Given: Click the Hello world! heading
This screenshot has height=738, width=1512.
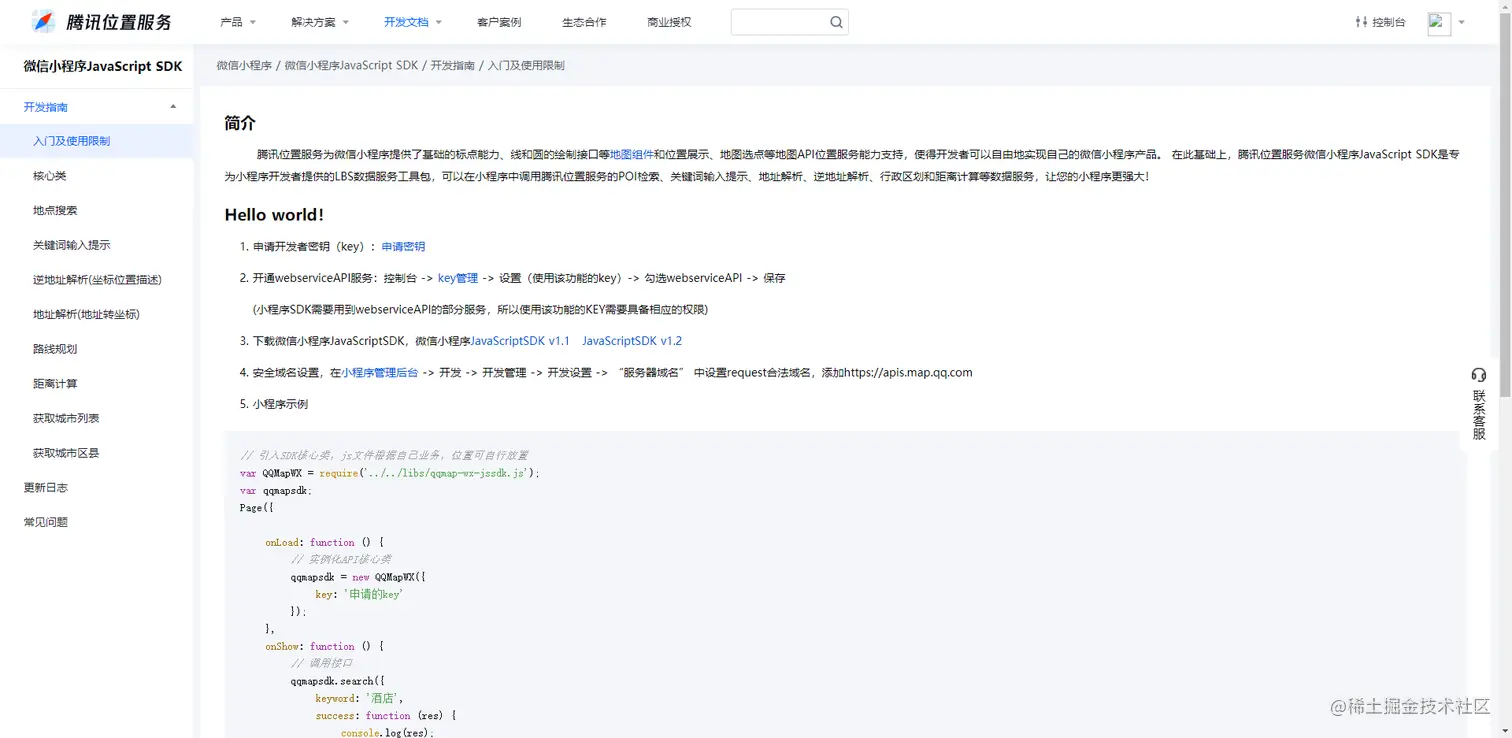Looking at the screenshot, I should 274,215.
